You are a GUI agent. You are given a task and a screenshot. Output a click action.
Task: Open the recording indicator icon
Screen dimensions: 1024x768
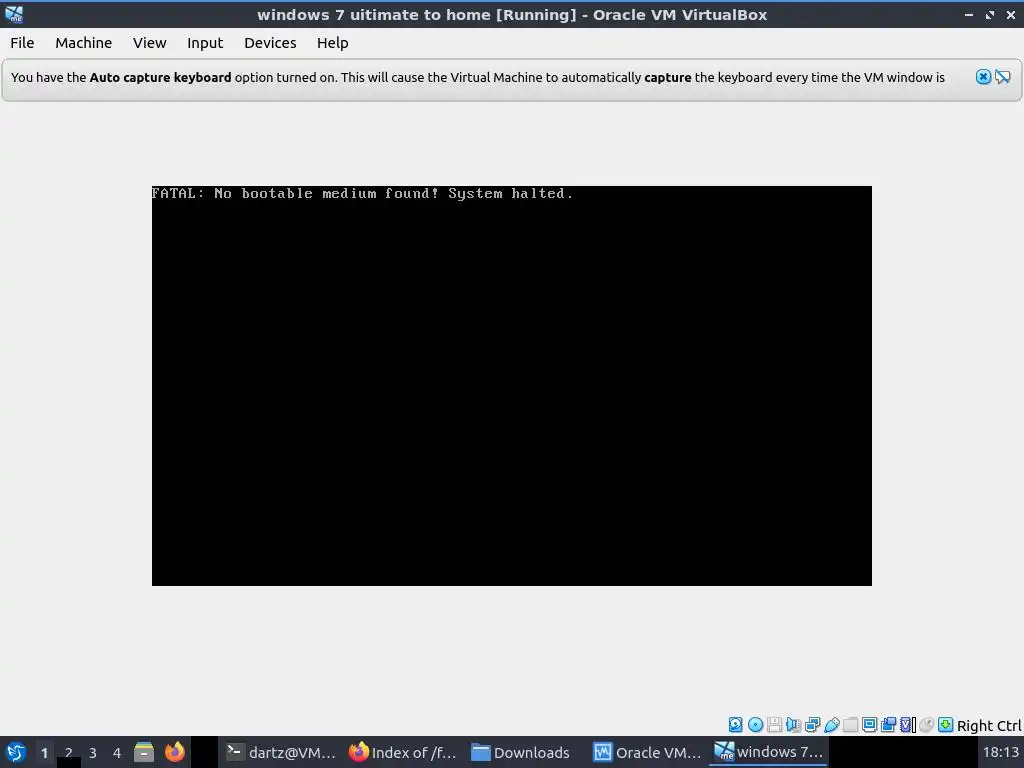point(888,724)
